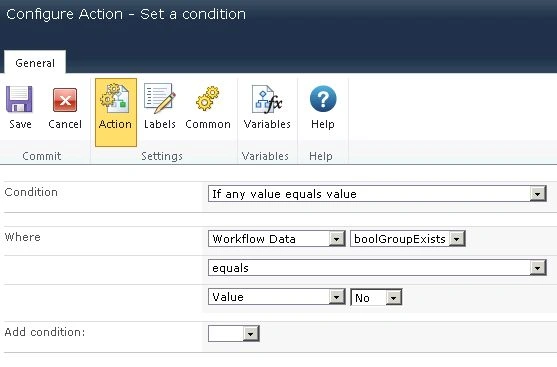Open the No value dropdown
The height and width of the screenshot is (367, 557).
pyautogui.click(x=376, y=297)
